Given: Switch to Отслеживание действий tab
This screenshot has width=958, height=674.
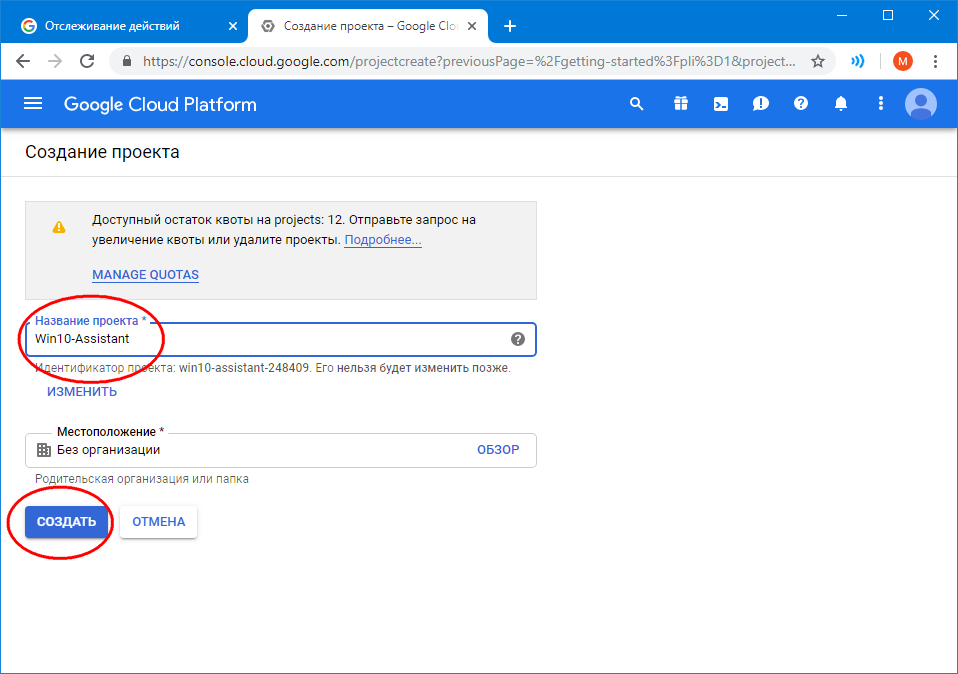Looking at the screenshot, I should tap(124, 26).
